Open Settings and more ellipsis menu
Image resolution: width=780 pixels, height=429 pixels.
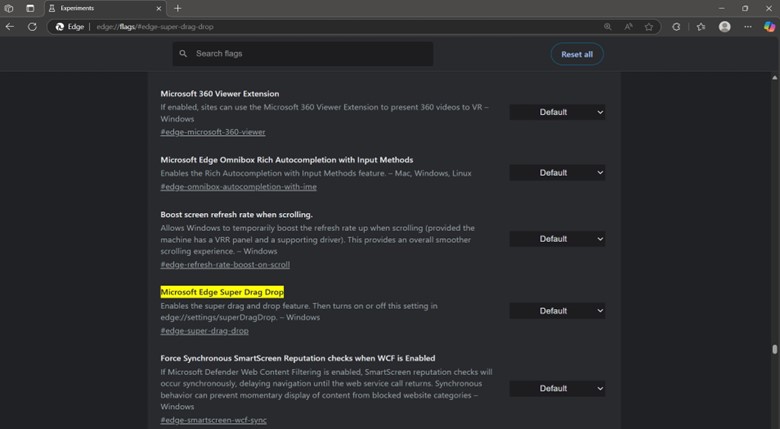748,27
